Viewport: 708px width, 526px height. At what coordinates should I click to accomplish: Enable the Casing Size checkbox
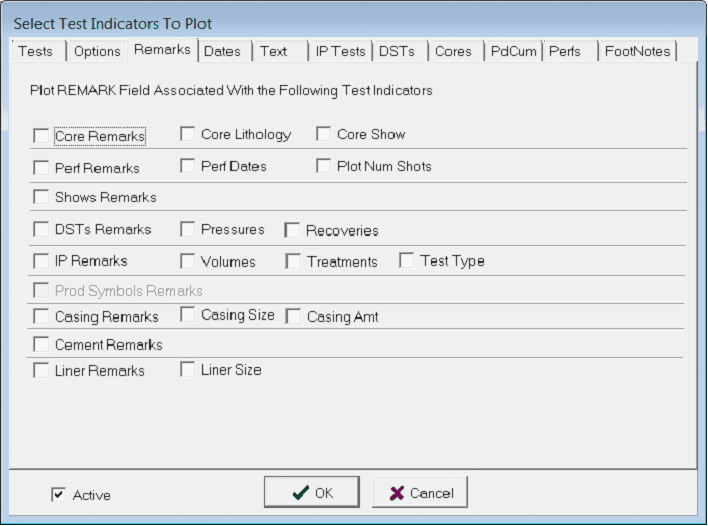[188, 315]
